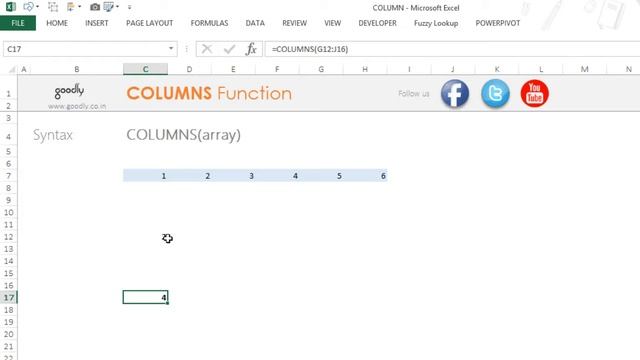Select cell containing value 6 in row 7

365,176
